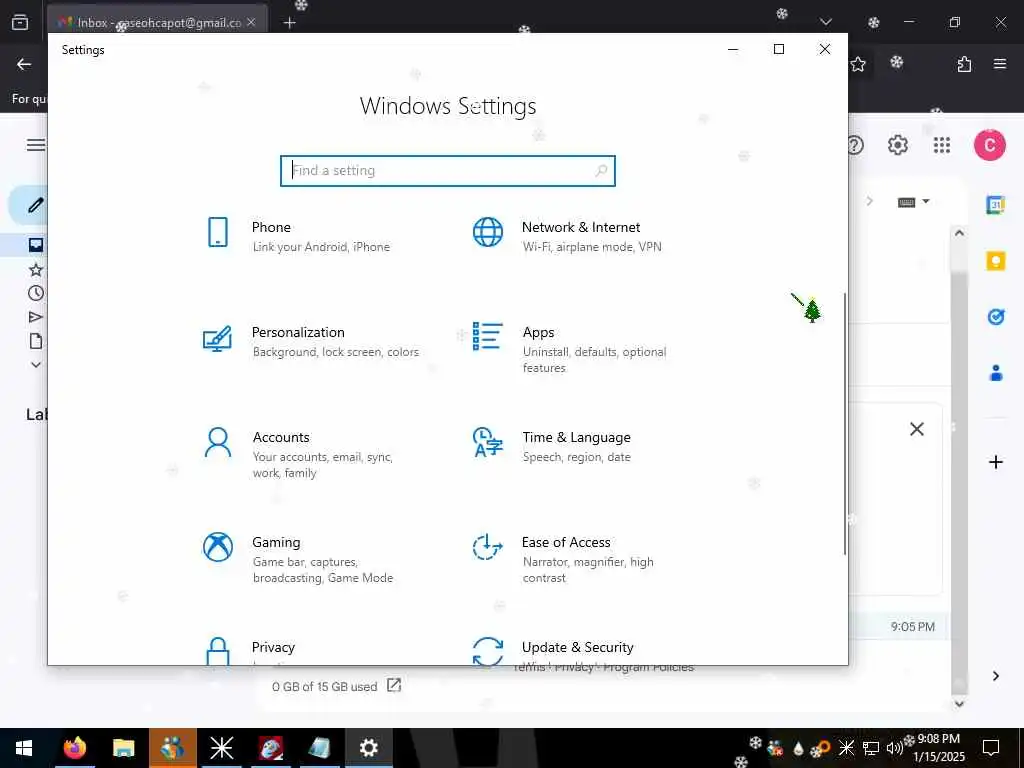The width and height of the screenshot is (1024, 768).
Task: Open Gmail settings gear icon
Action: pyautogui.click(x=898, y=145)
